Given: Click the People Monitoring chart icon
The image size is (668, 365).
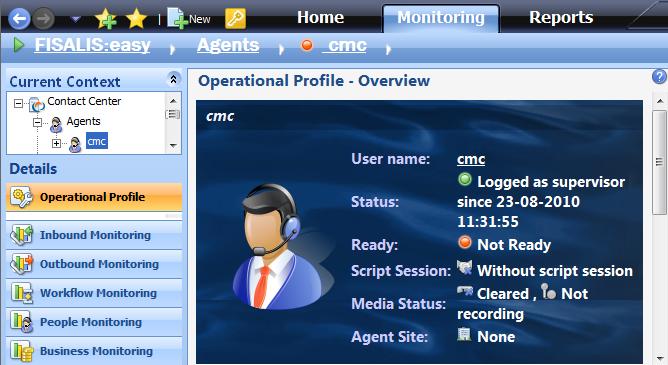Looking at the screenshot, I should pos(21,322).
